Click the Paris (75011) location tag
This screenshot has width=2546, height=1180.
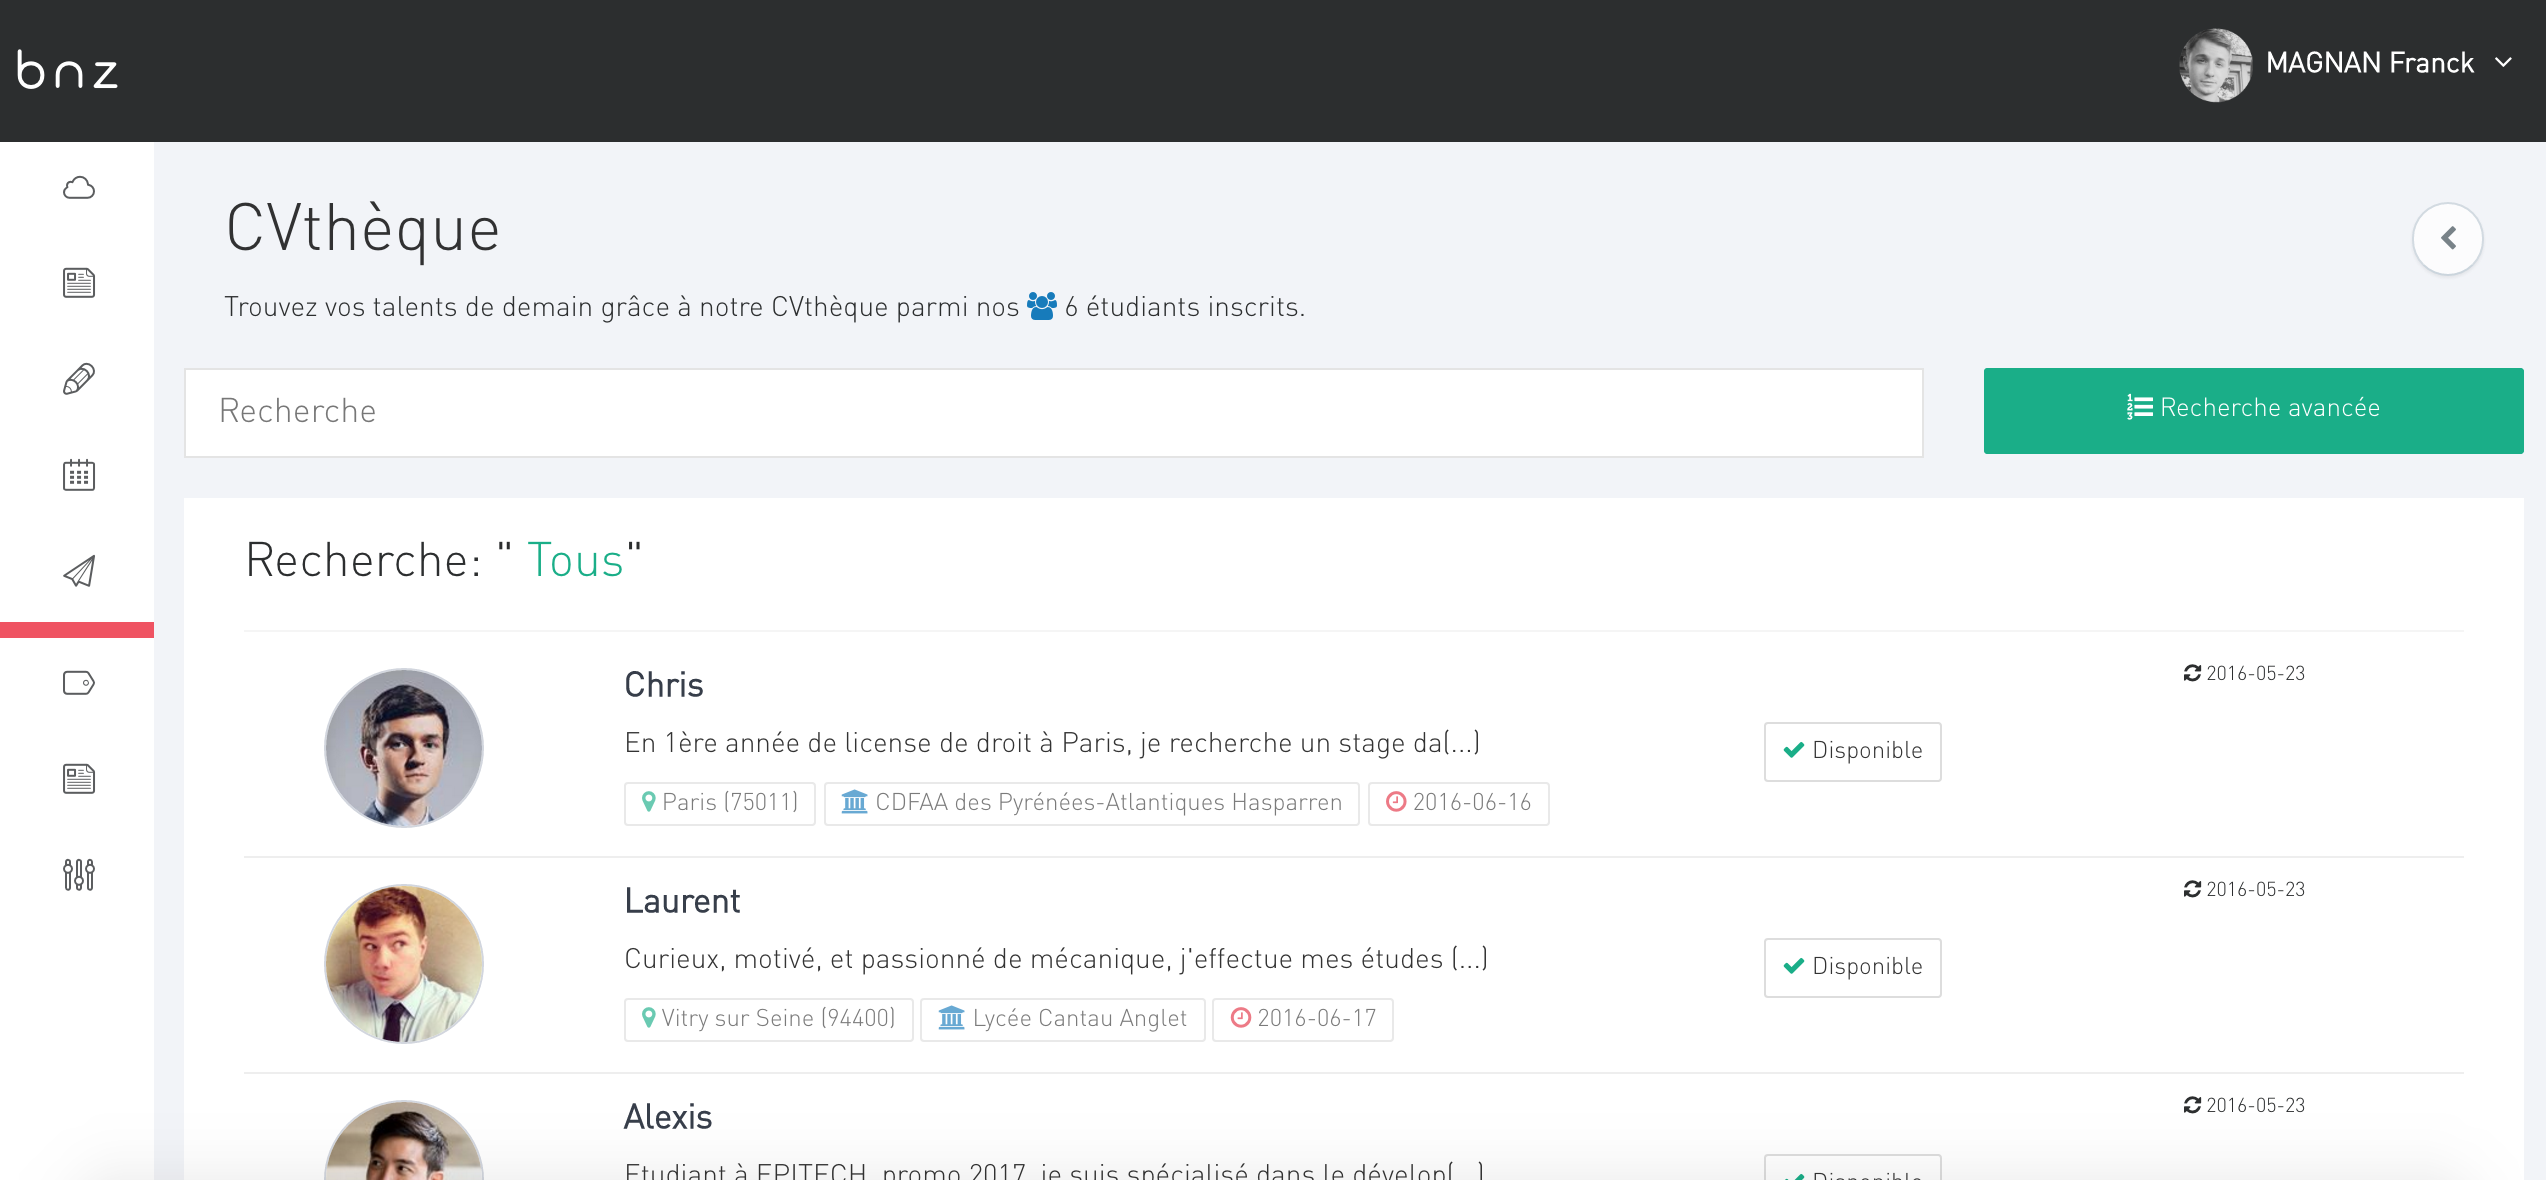[720, 803]
